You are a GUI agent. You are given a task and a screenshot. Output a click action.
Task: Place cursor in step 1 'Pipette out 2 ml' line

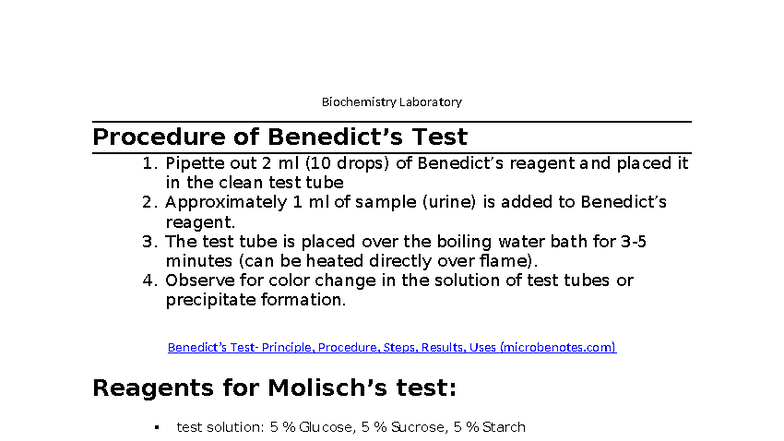426,172
